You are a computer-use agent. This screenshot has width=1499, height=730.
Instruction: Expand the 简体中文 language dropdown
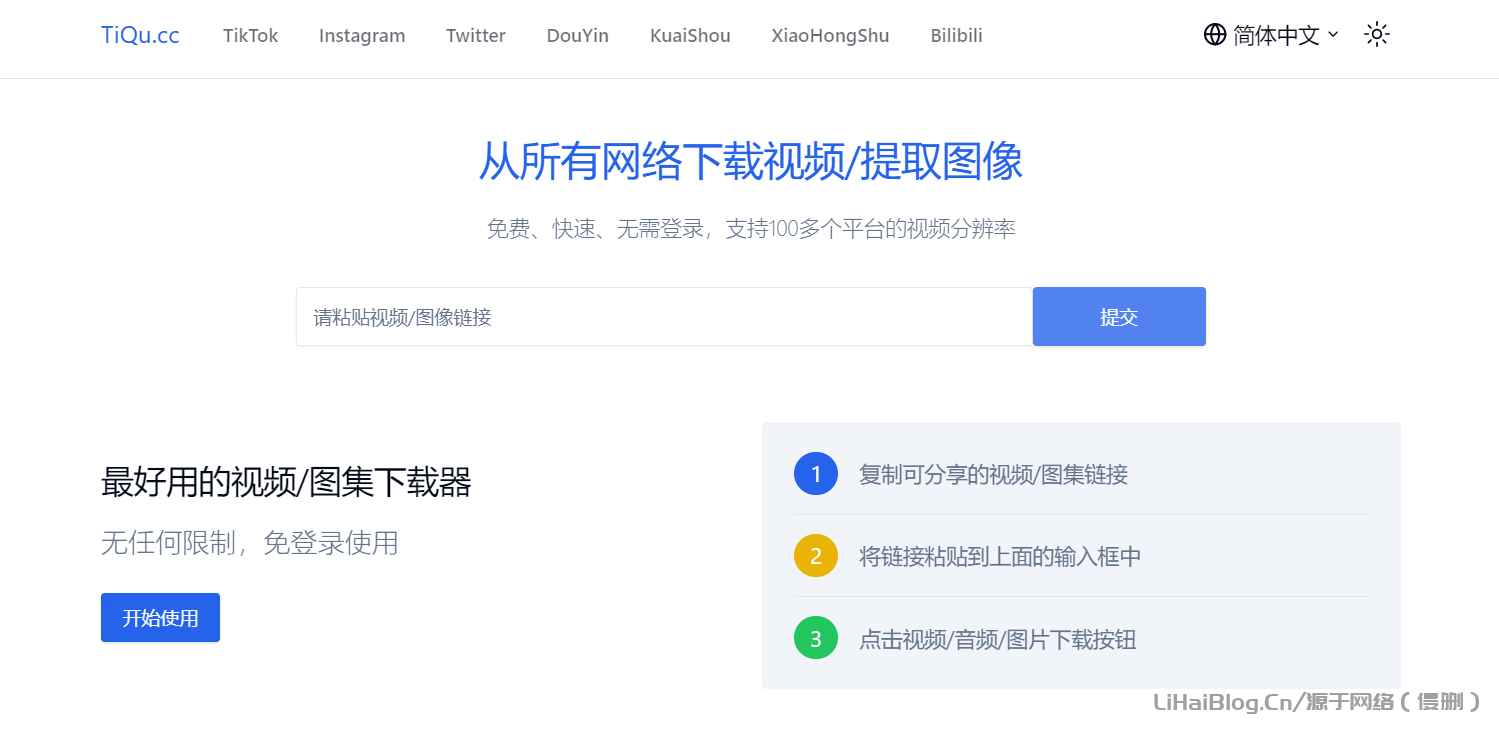1285,35
